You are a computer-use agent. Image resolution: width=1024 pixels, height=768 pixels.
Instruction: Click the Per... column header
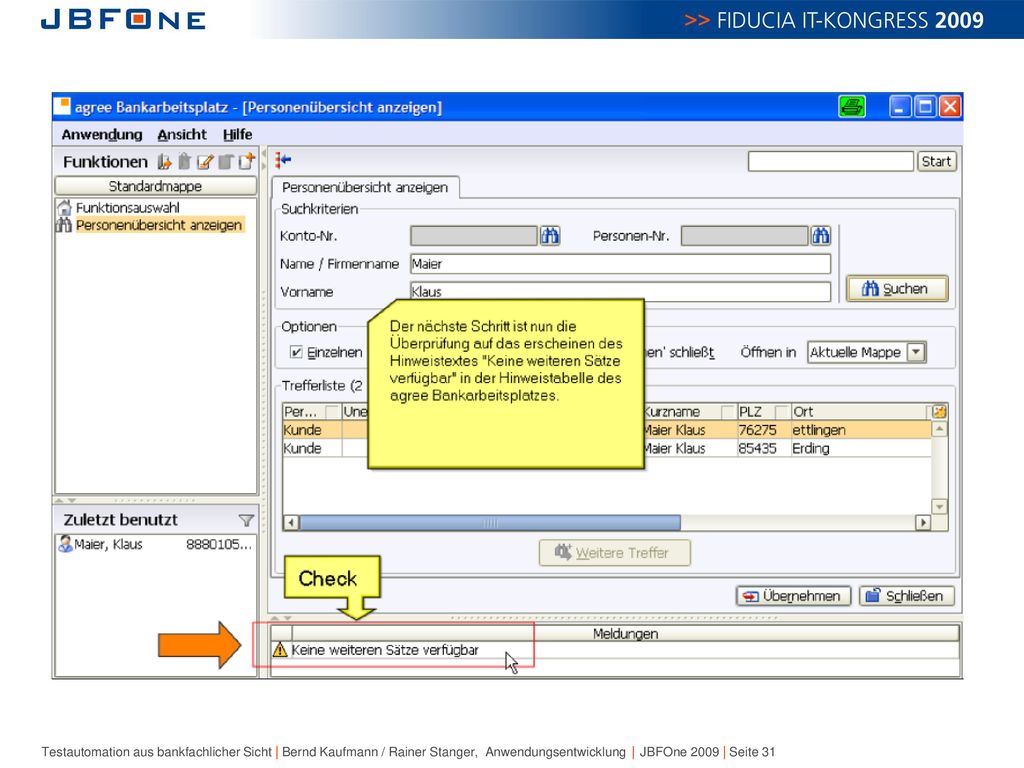[x=312, y=411]
